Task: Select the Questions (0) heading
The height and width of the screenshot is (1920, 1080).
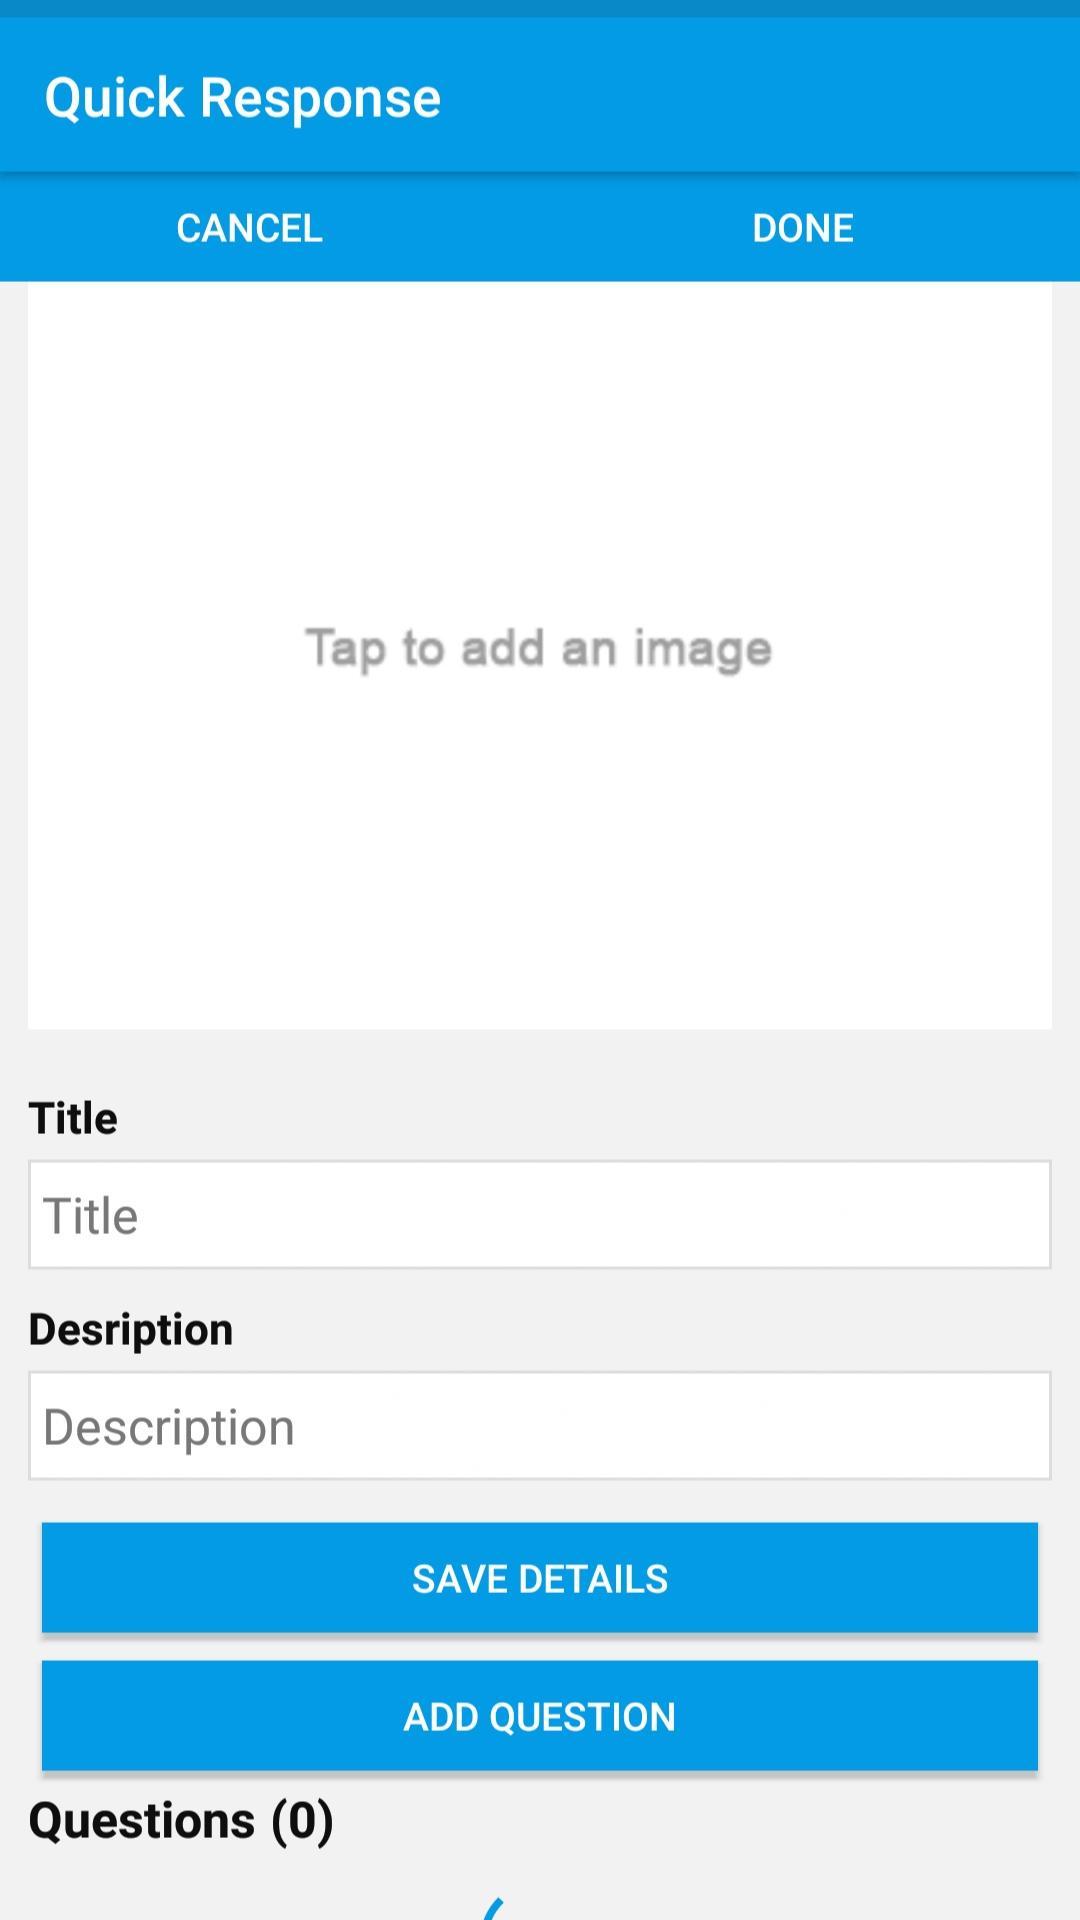Action: 181,1820
